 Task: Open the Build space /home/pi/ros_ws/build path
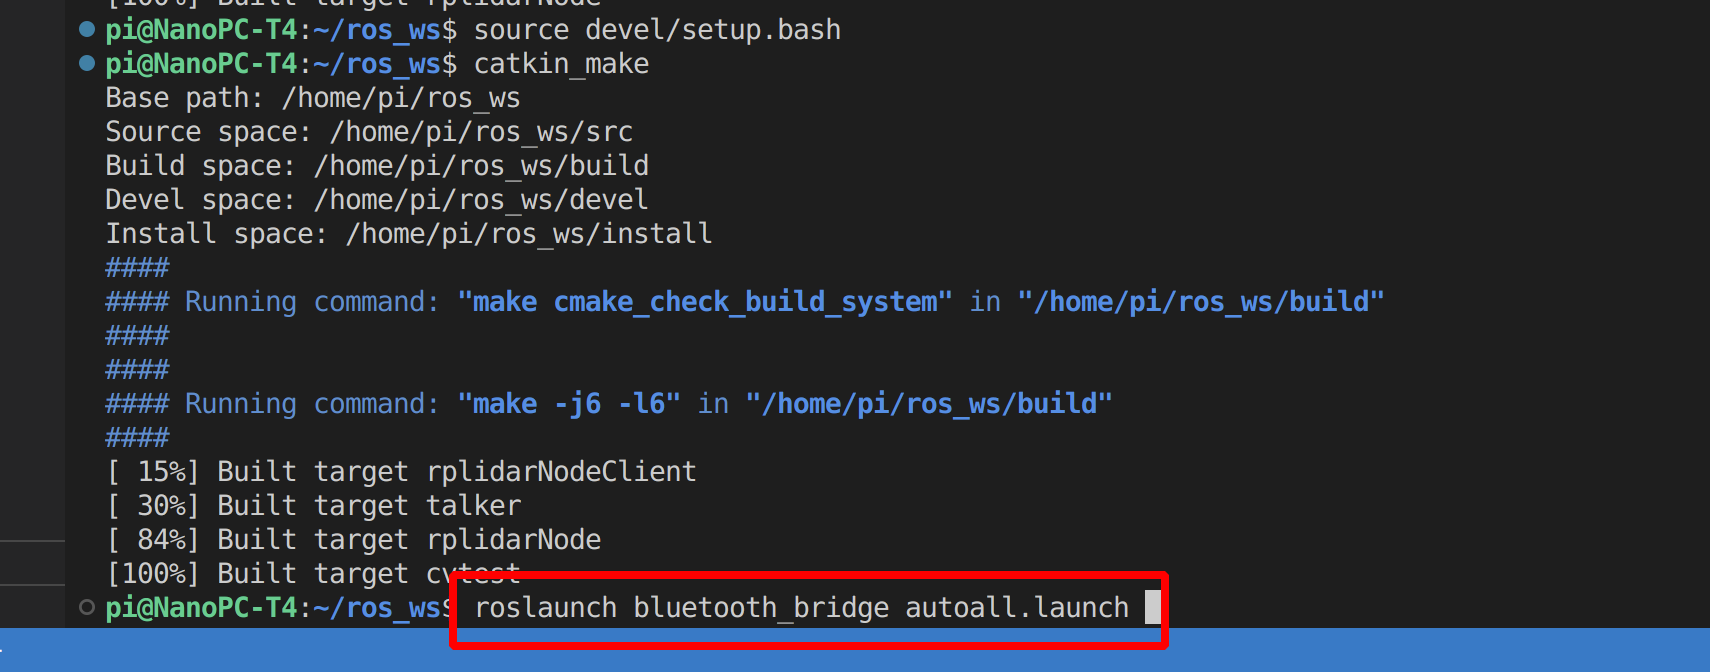[481, 166]
